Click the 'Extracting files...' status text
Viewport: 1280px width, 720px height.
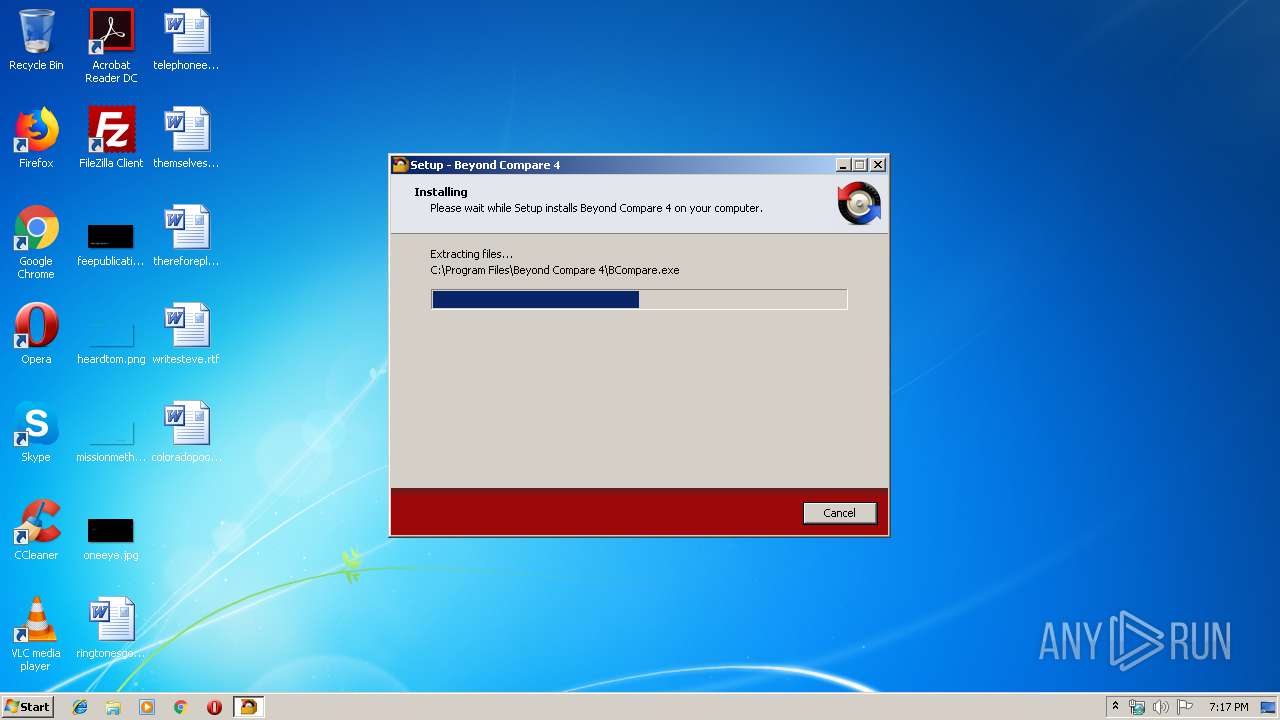click(x=471, y=254)
